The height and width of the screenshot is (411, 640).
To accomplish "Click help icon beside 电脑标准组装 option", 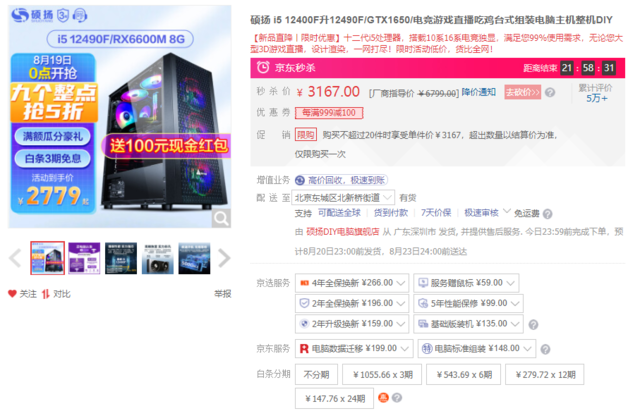I will point(545,349).
